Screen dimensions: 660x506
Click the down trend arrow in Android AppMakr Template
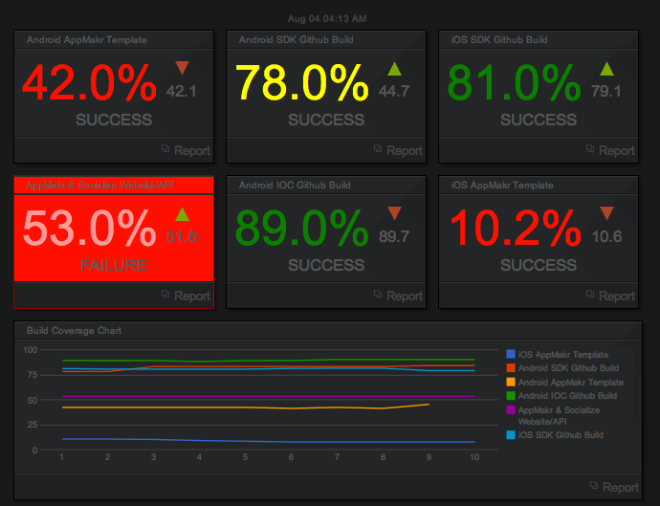pos(182,68)
